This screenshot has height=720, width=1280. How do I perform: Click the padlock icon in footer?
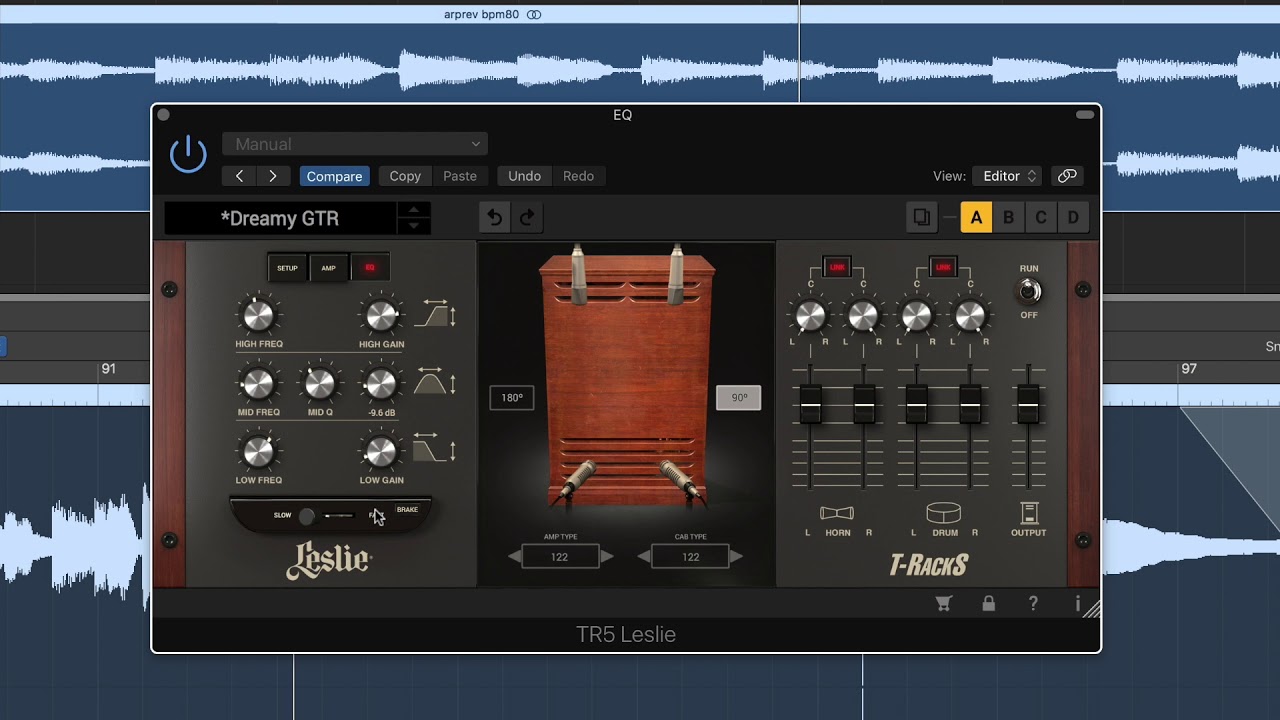pyautogui.click(x=988, y=603)
